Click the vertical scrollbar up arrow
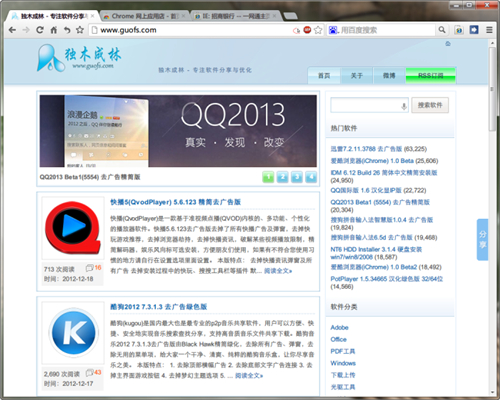This screenshot has height=400, width=500. pyautogui.click(x=492, y=43)
